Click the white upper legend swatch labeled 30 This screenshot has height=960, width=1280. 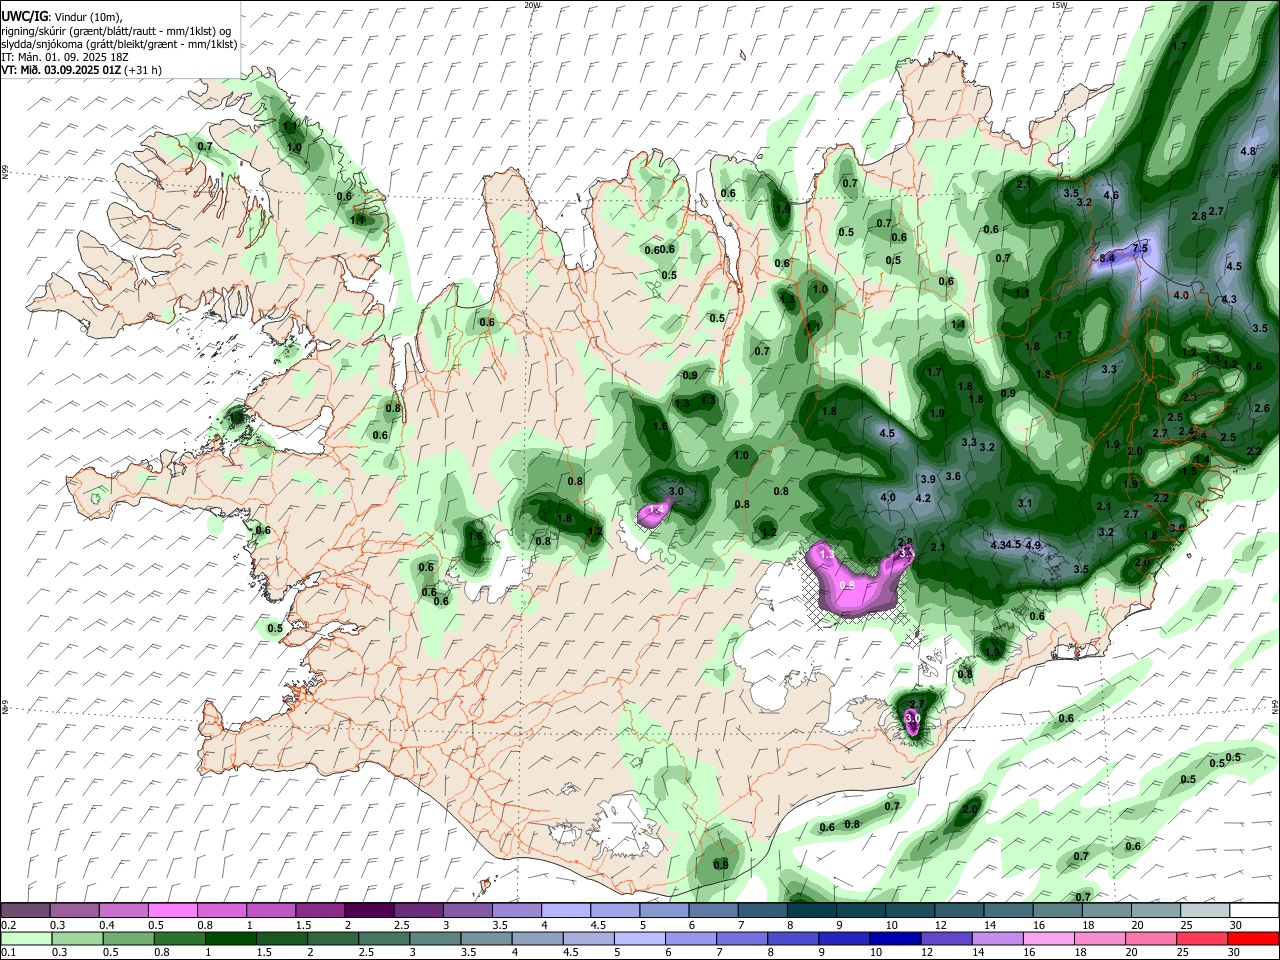point(1254,910)
